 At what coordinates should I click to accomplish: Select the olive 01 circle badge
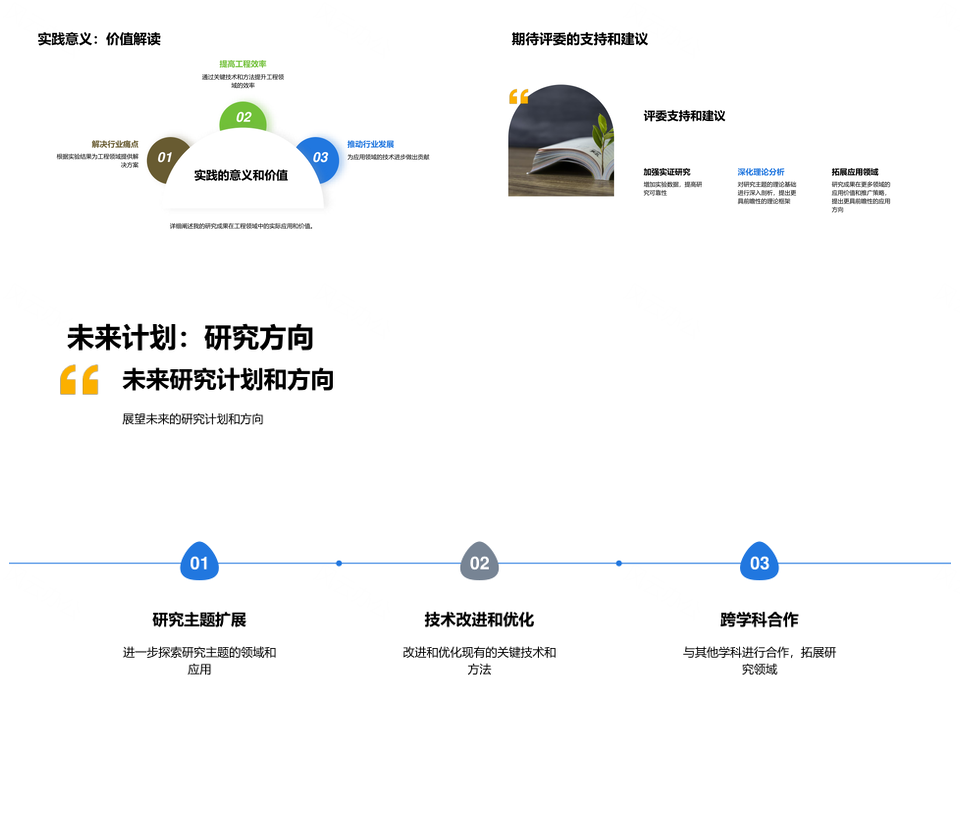point(165,157)
